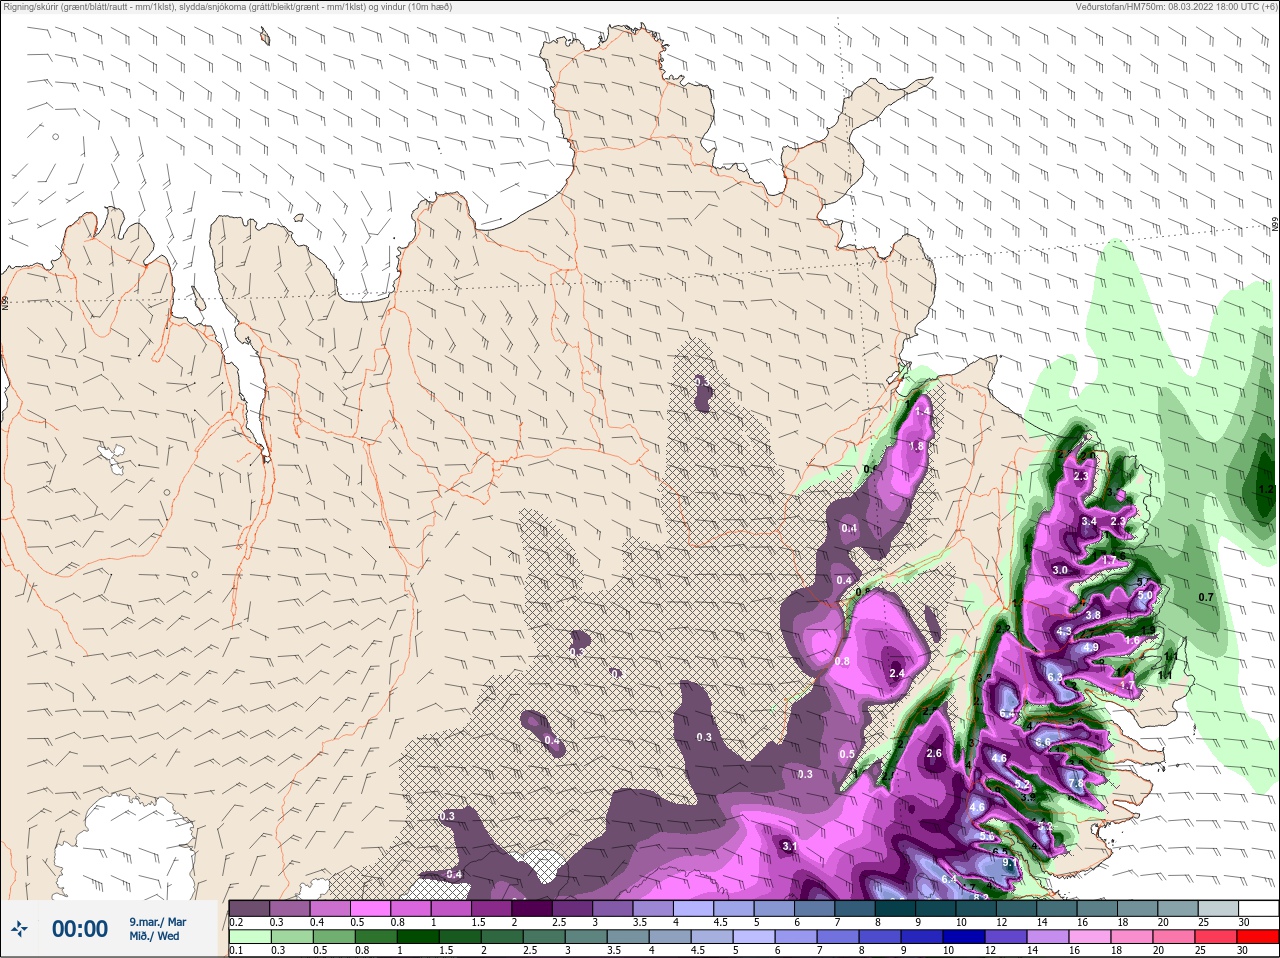This screenshot has width=1280, height=958.
Task: Select top-row legend swatch between 2 and 2.5
Action: point(532,908)
